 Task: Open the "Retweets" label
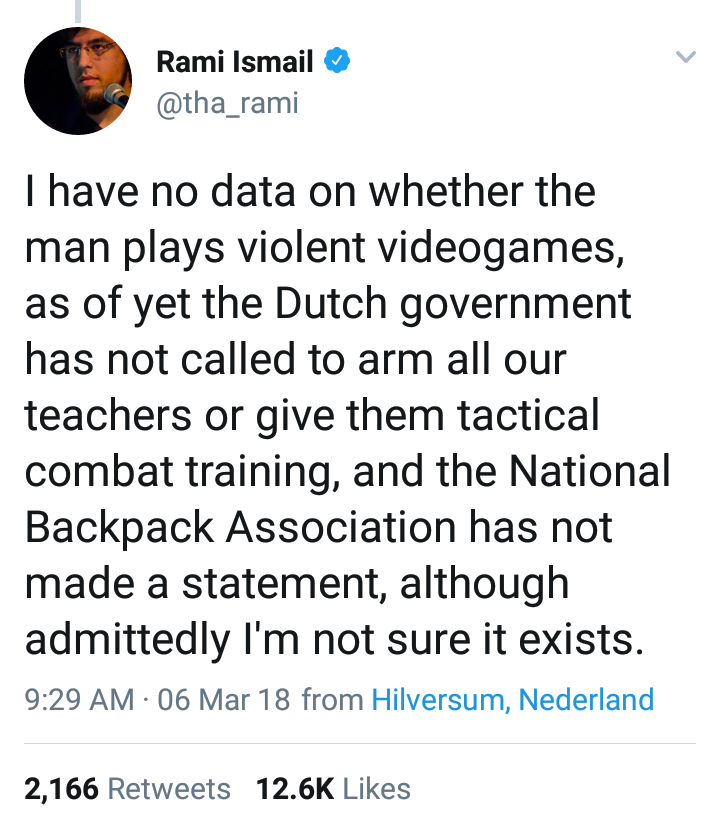(169, 789)
